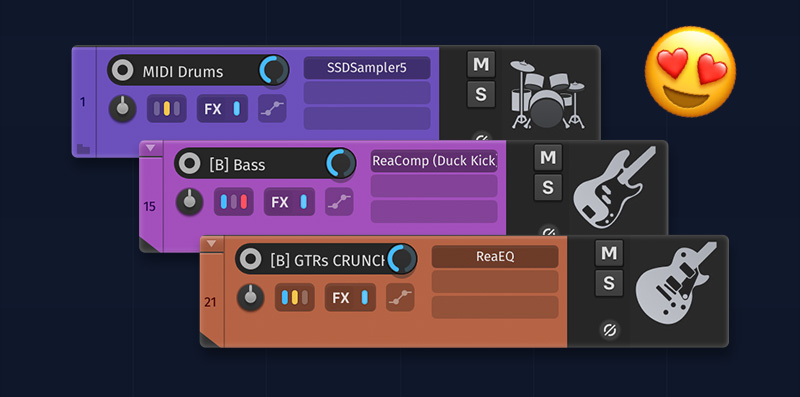Select track number 1
The image size is (800, 397).
click(83, 103)
